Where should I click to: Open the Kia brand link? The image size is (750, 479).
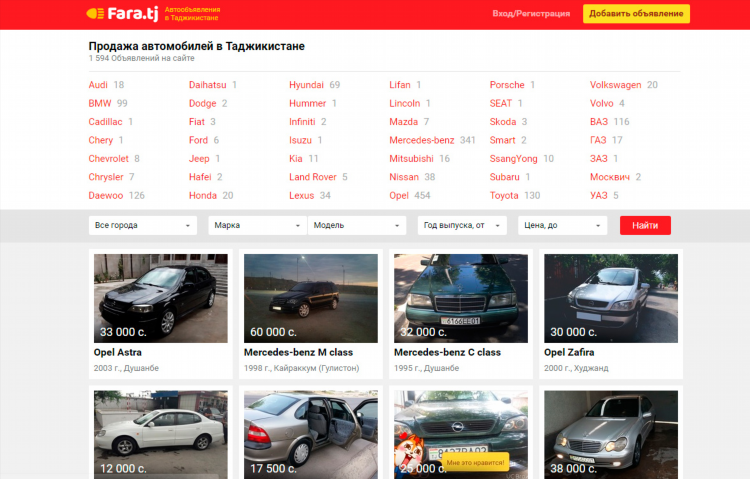[x=296, y=158]
